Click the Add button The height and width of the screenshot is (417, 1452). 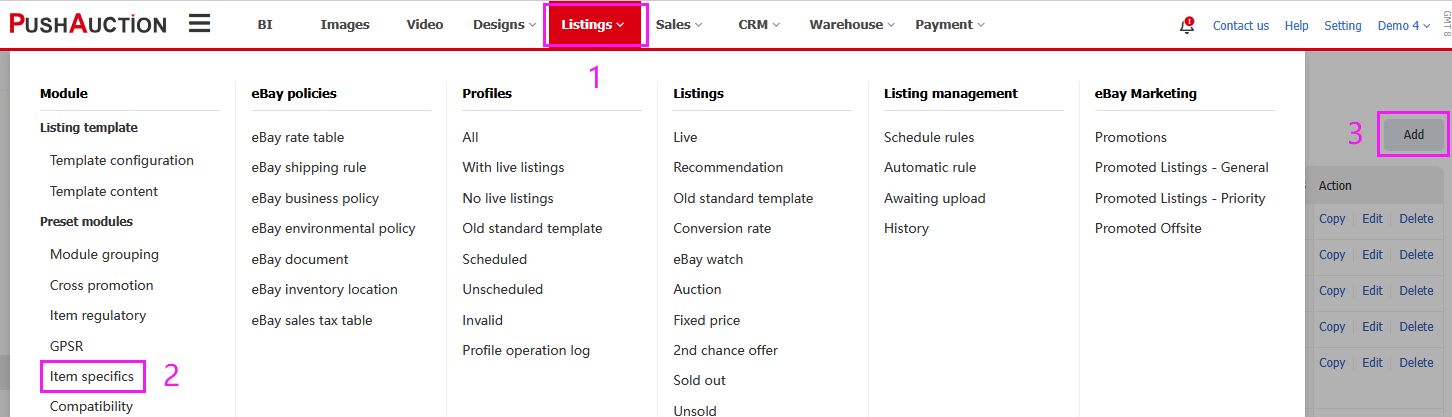(1414, 134)
